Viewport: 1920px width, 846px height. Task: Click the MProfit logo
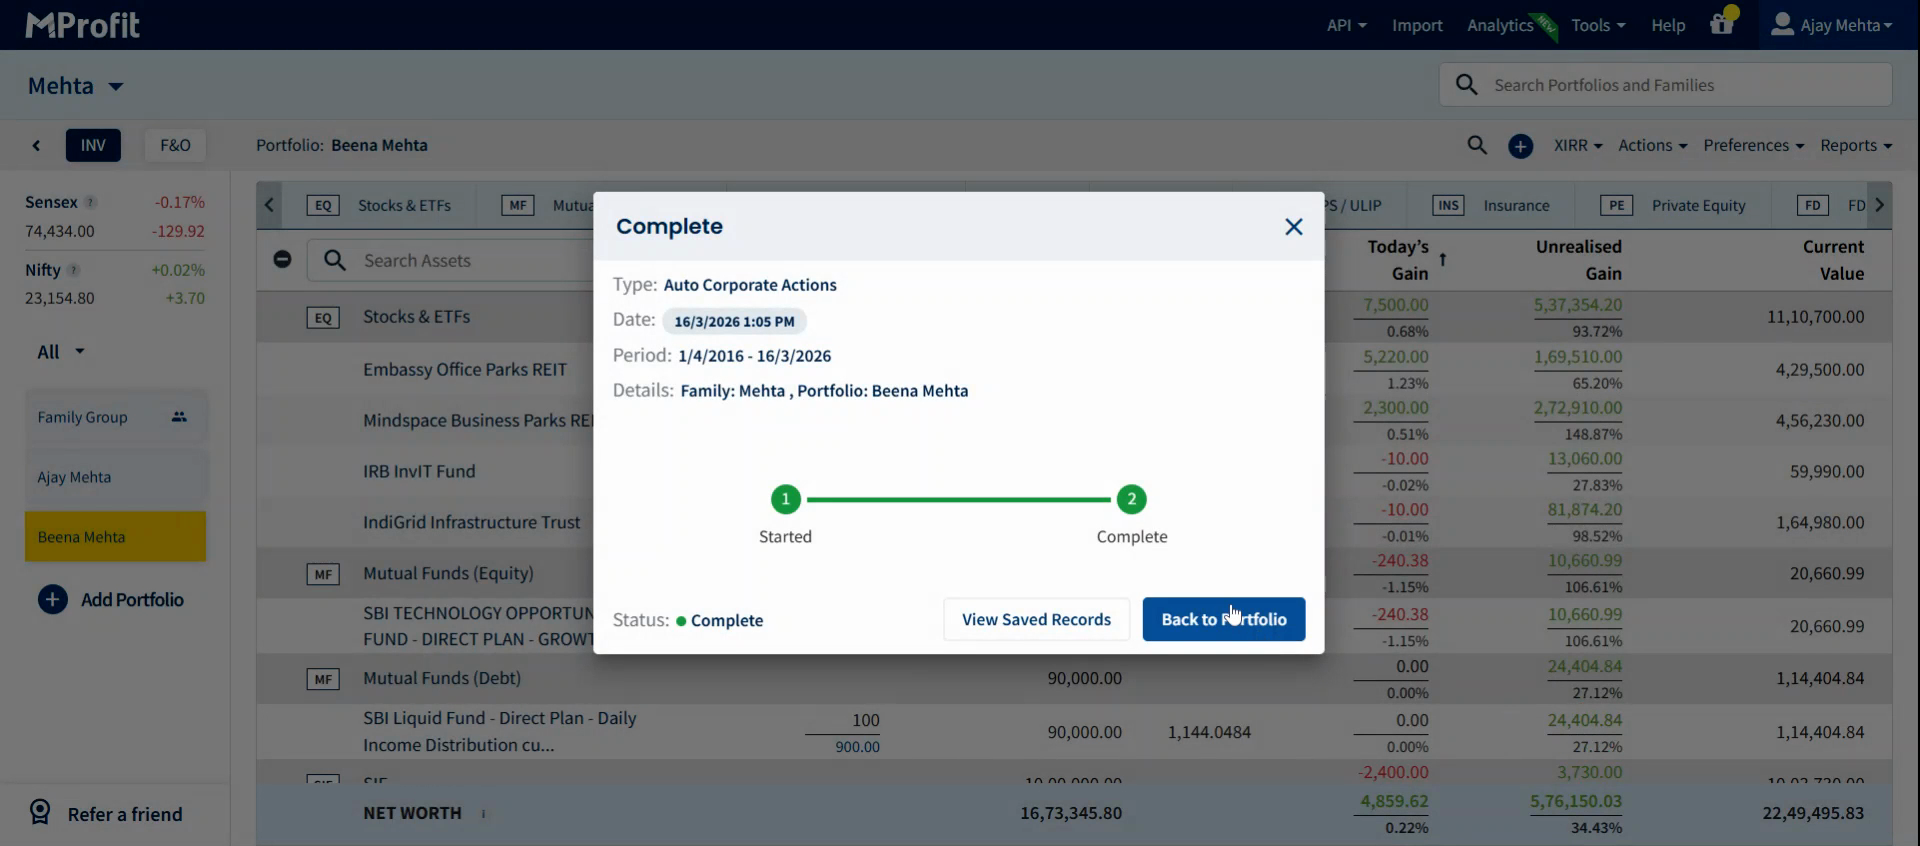point(82,25)
